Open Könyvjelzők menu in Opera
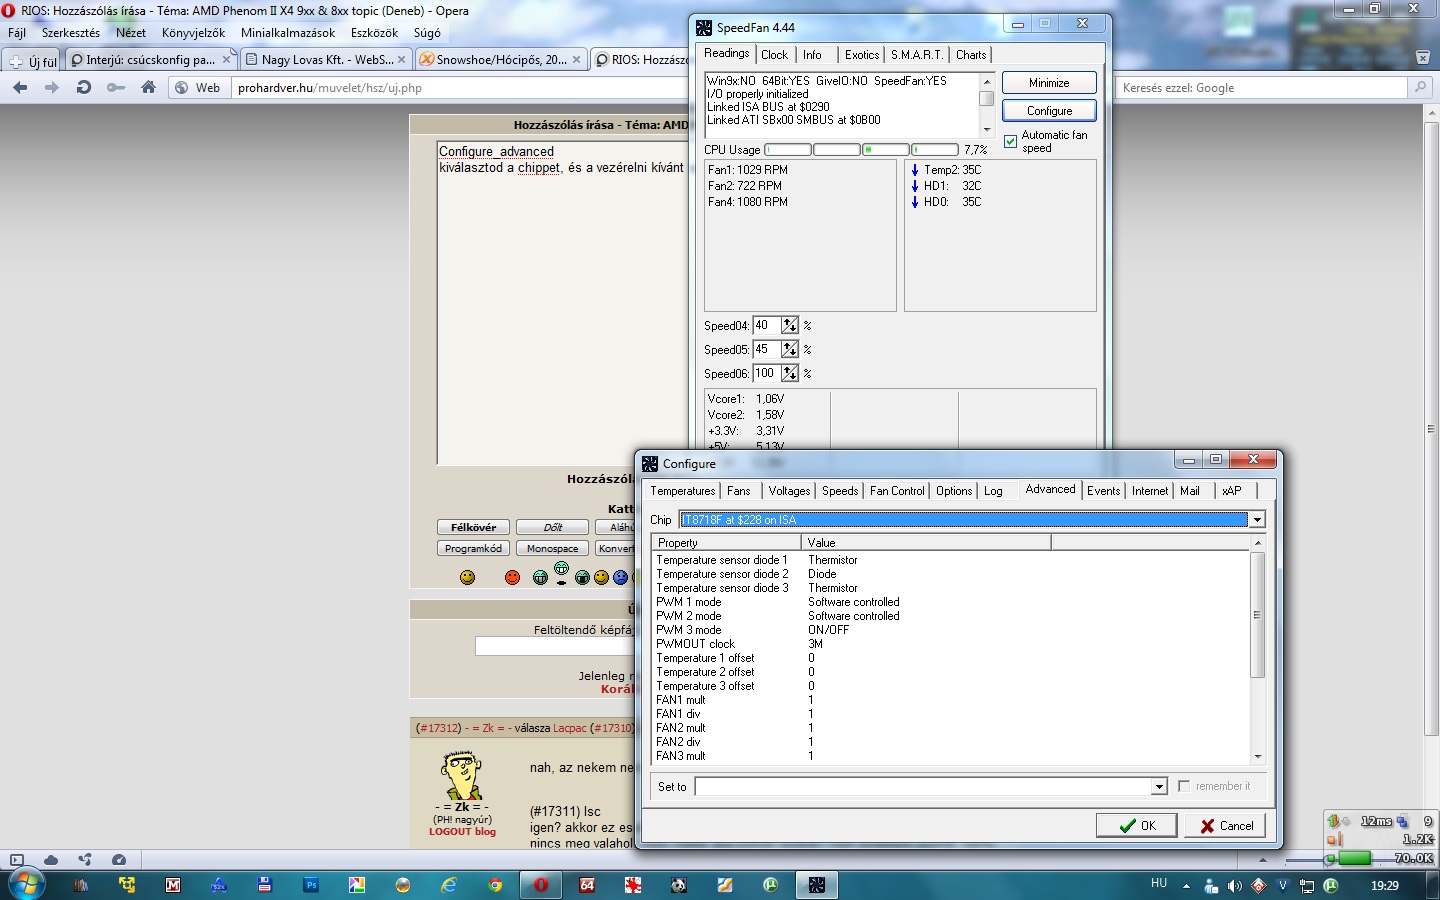 (193, 33)
